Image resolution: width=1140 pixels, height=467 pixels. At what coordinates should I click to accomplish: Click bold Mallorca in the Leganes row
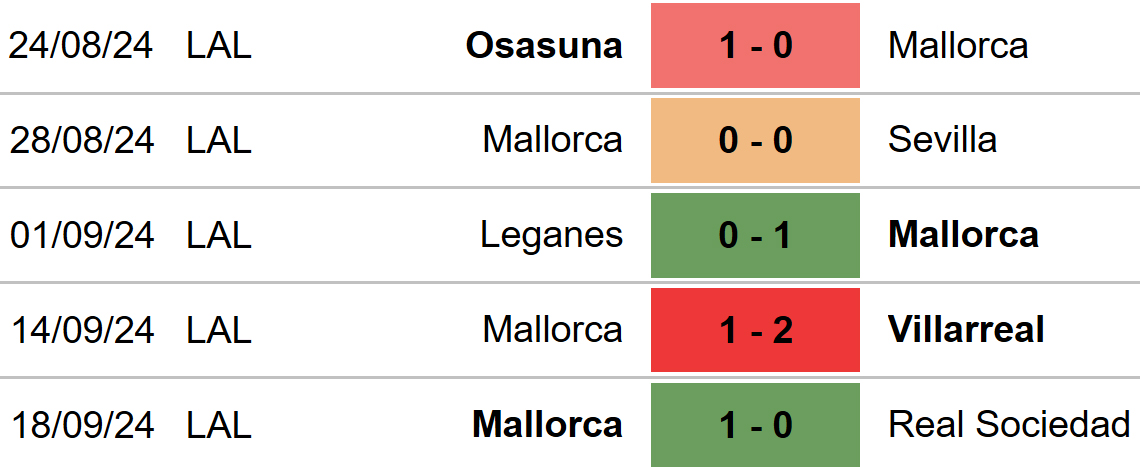click(963, 235)
